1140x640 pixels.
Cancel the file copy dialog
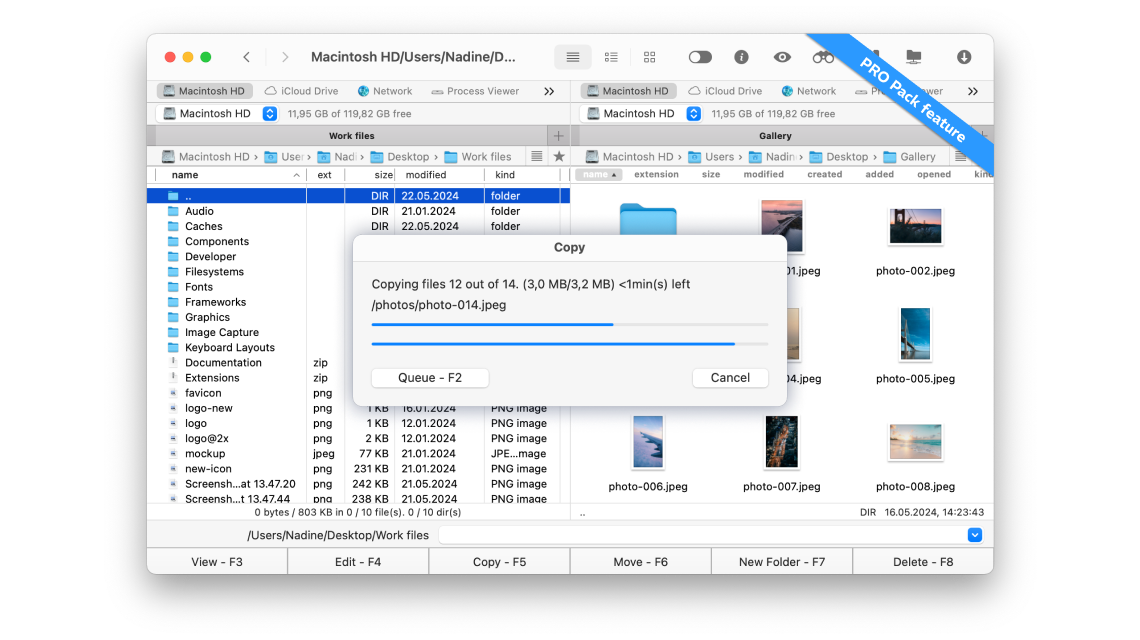point(730,377)
